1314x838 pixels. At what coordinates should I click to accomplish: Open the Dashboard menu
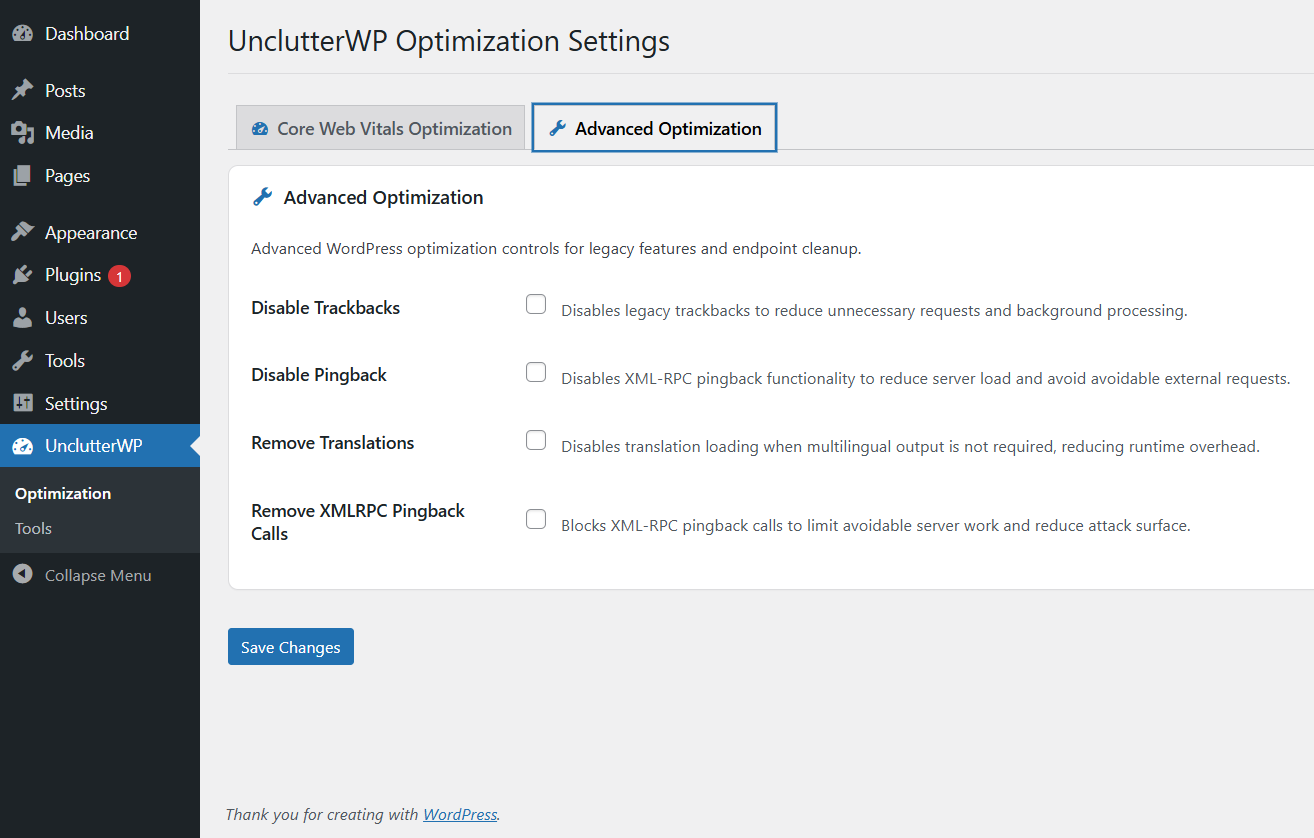(100, 33)
